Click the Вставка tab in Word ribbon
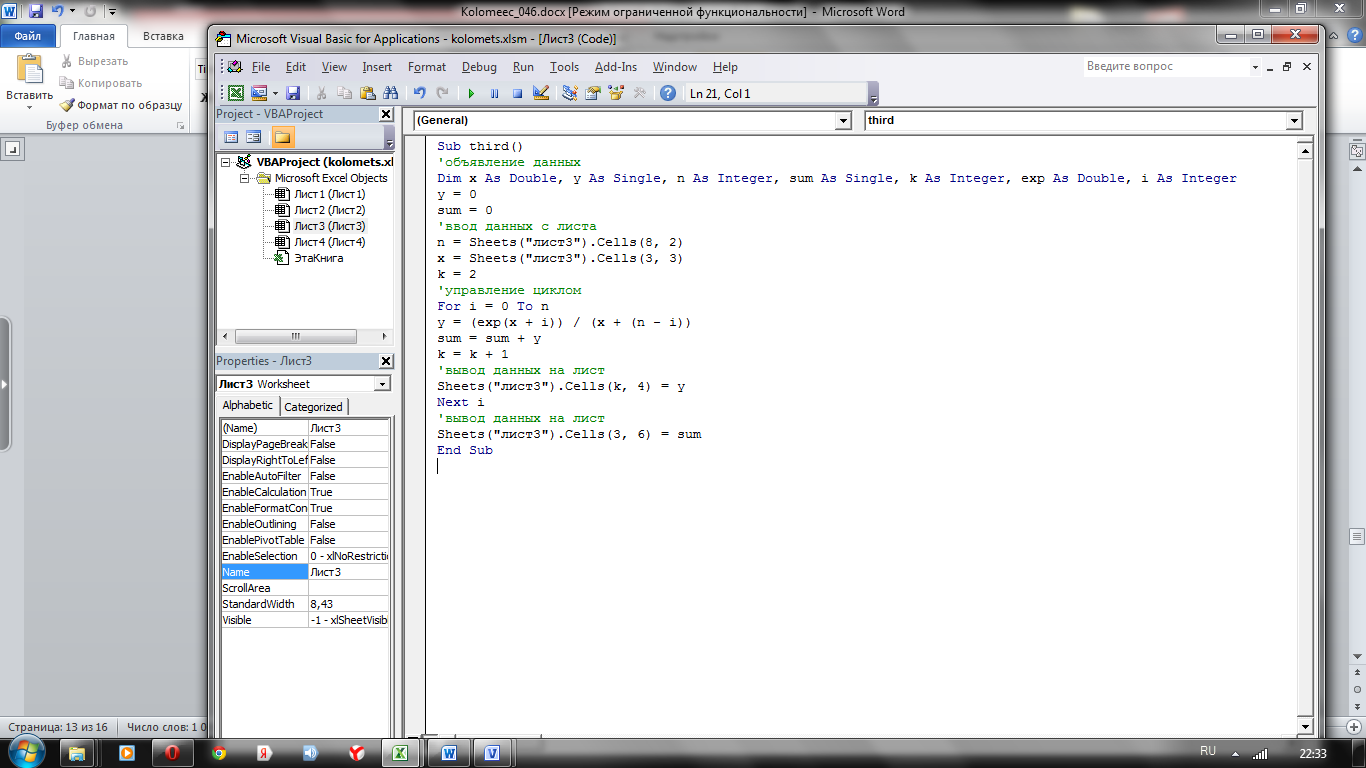 [163, 36]
